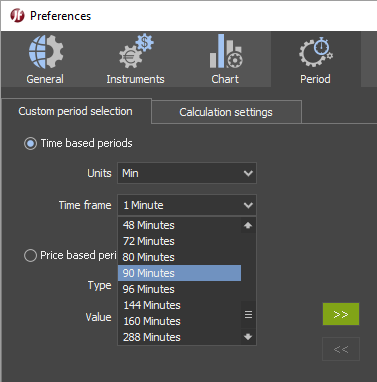Switch to the Custom period selection tab
The width and height of the screenshot is (377, 382).
click(x=76, y=111)
